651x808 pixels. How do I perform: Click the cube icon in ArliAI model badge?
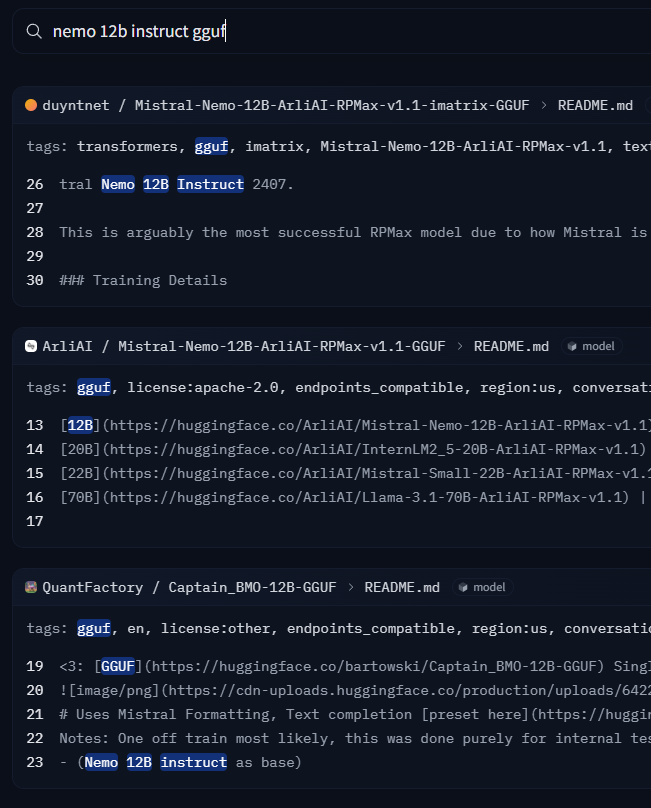[572, 346]
